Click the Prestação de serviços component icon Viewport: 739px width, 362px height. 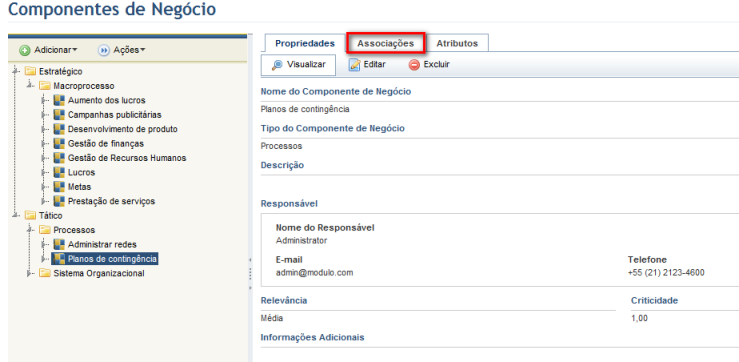tap(59, 201)
